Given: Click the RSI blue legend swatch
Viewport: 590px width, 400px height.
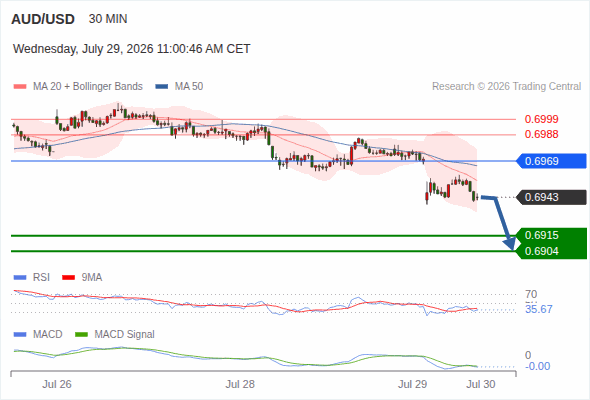Looking at the screenshot, I should tap(20, 278).
